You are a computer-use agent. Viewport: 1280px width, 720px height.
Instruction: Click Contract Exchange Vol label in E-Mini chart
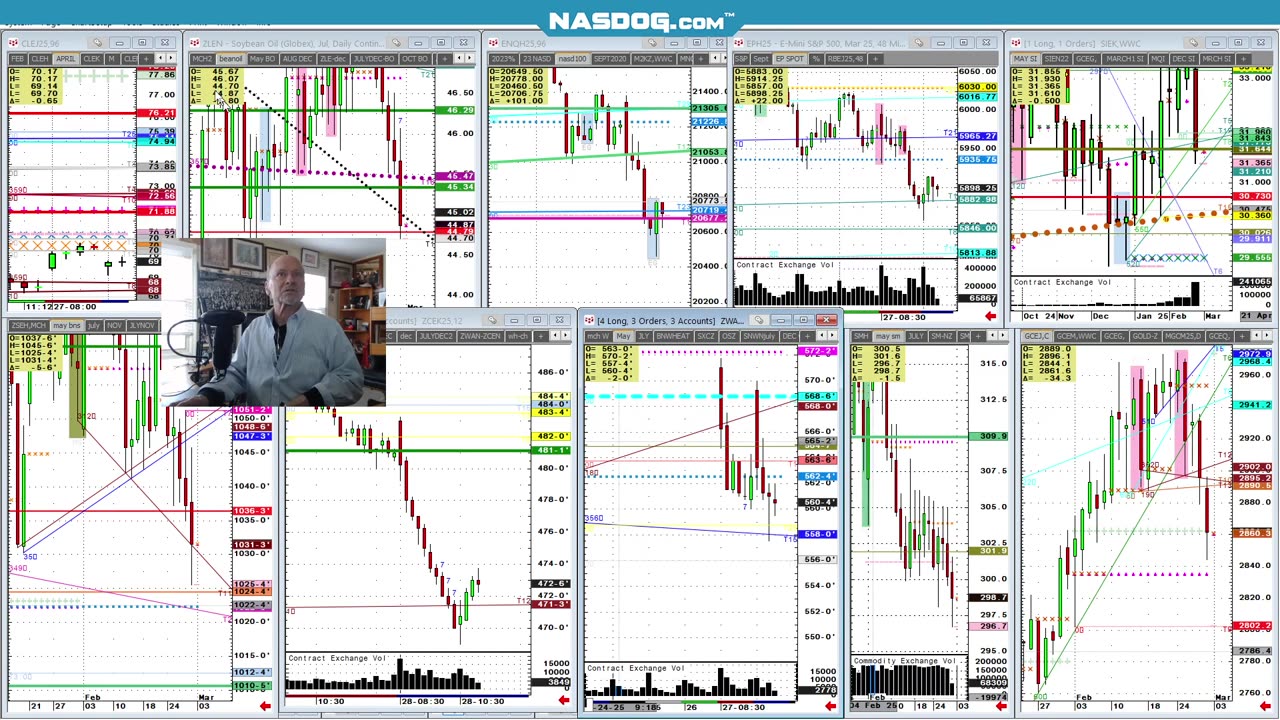pyautogui.click(x=785, y=265)
